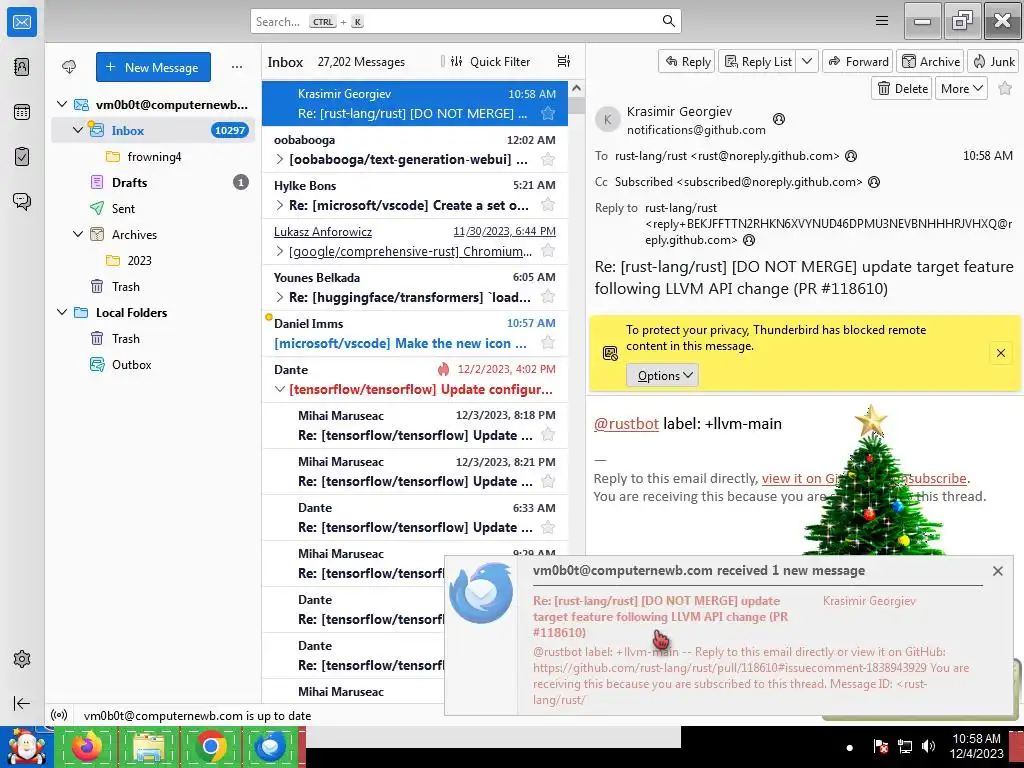Click the Santa start button
Image resolution: width=1024 pixels, height=768 pixels.
click(26, 746)
